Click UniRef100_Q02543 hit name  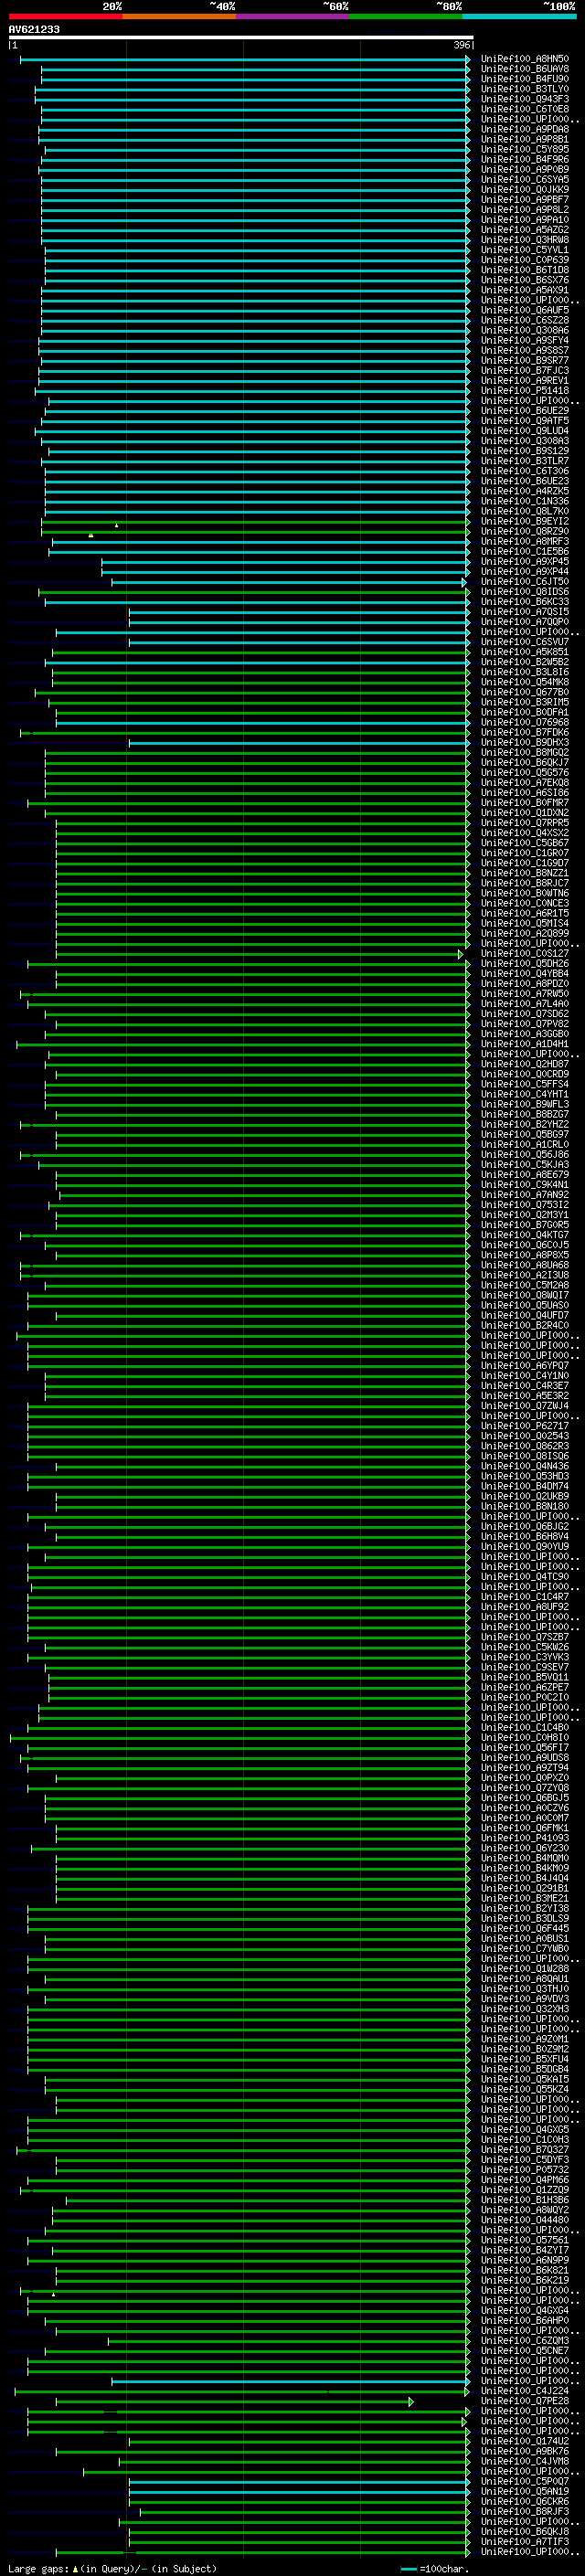(x=525, y=1436)
